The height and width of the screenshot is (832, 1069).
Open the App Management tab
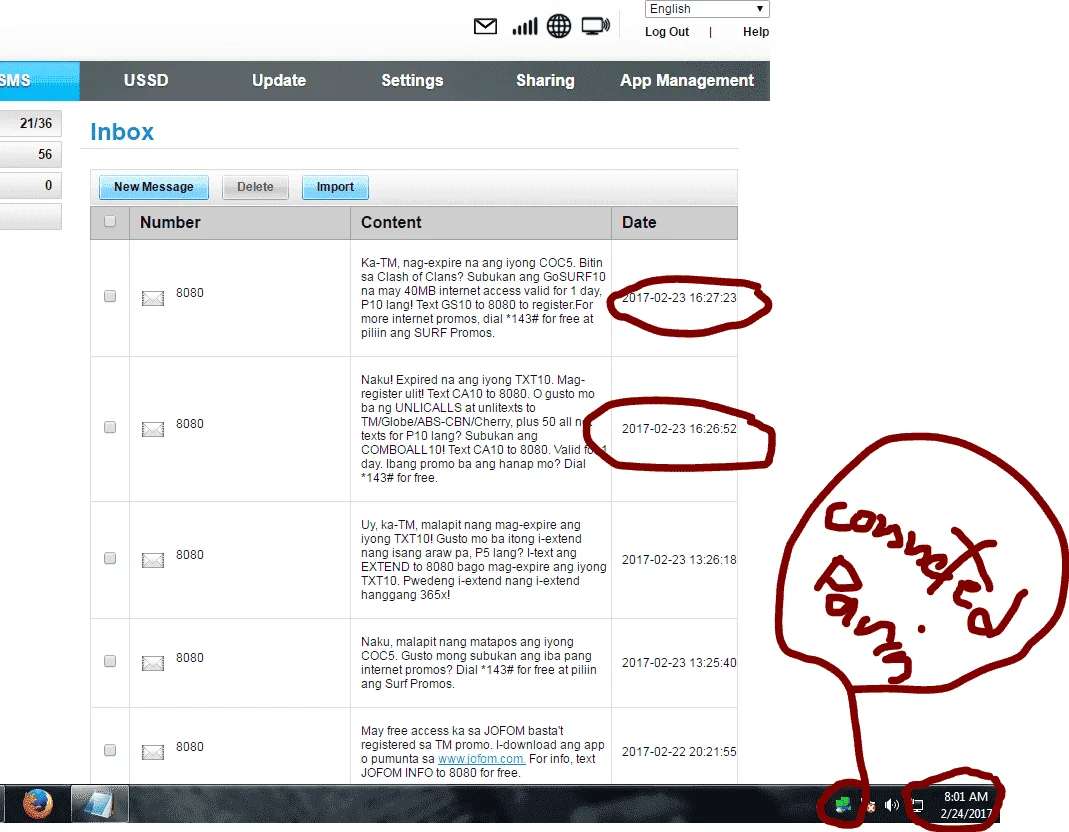687,80
